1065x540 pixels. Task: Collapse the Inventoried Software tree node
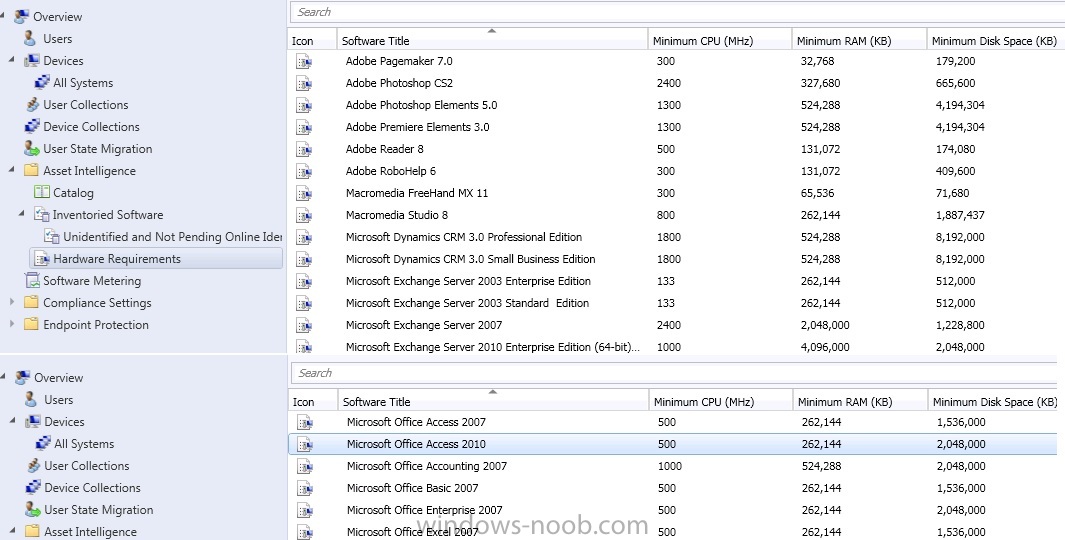23,214
